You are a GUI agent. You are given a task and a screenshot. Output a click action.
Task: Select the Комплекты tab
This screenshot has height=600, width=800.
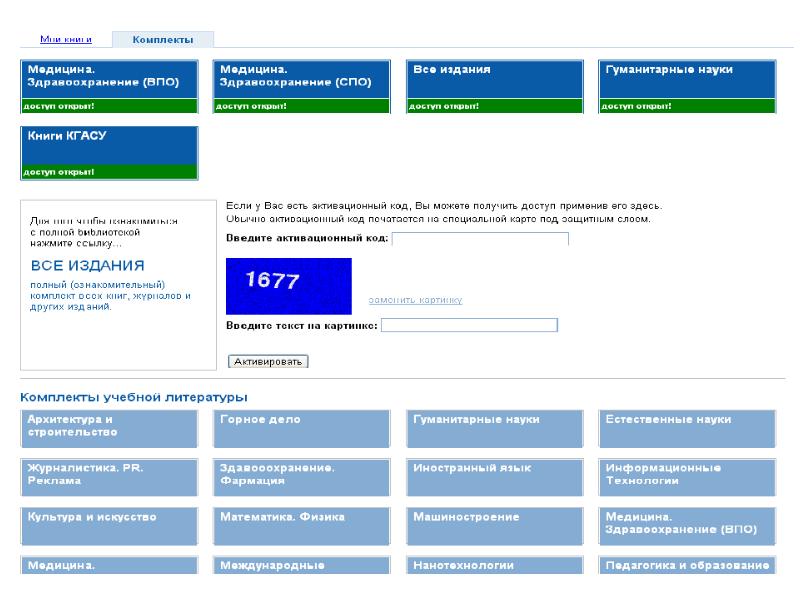pyautogui.click(x=162, y=39)
